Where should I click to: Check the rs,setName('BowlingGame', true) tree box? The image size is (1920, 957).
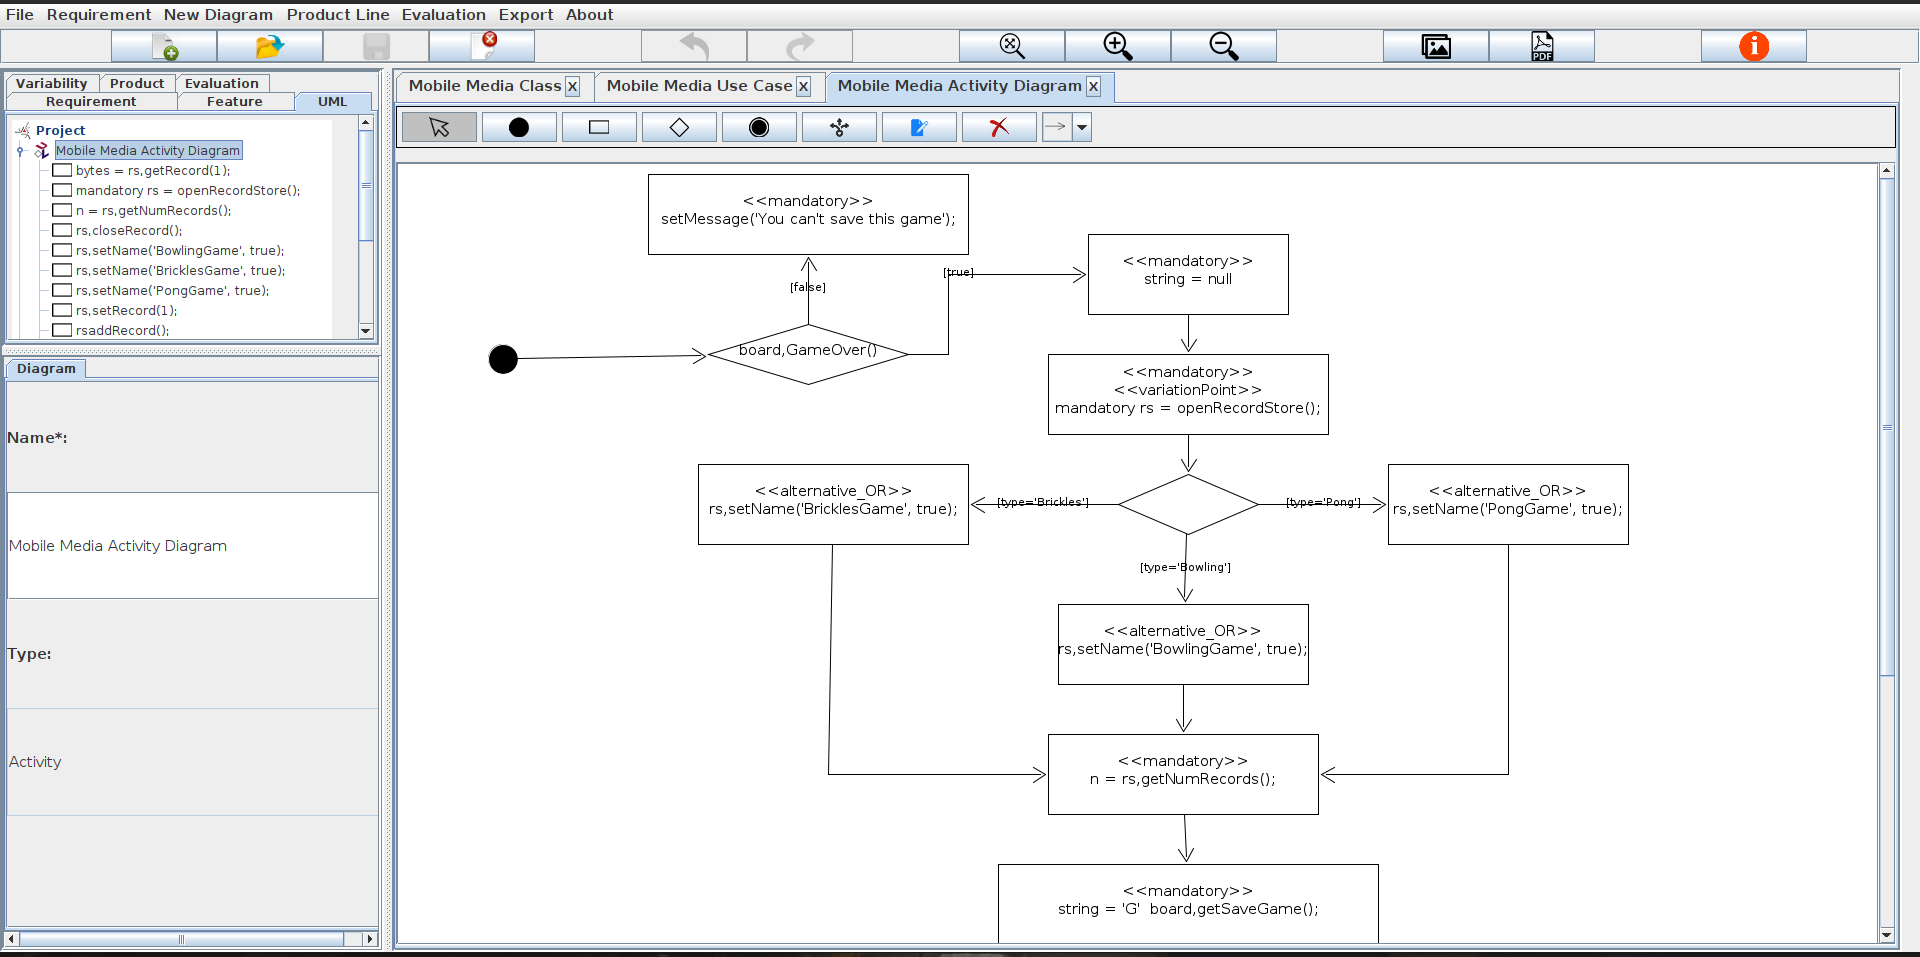coord(62,251)
